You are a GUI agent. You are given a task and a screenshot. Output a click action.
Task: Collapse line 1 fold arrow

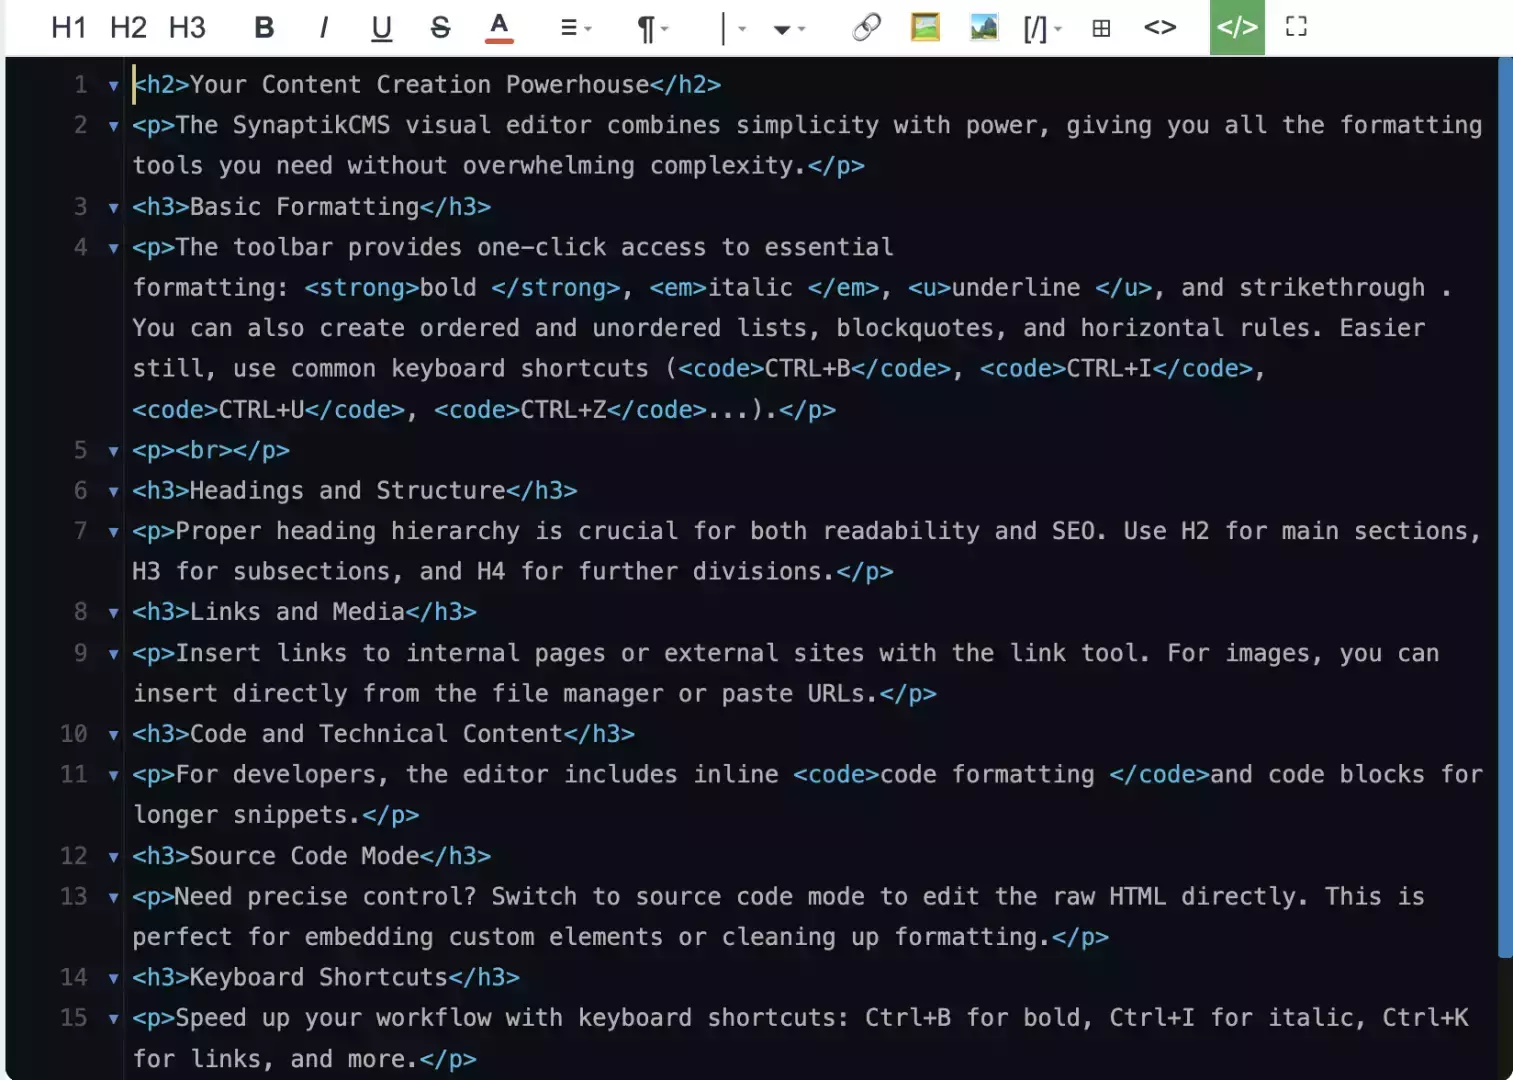coord(113,85)
